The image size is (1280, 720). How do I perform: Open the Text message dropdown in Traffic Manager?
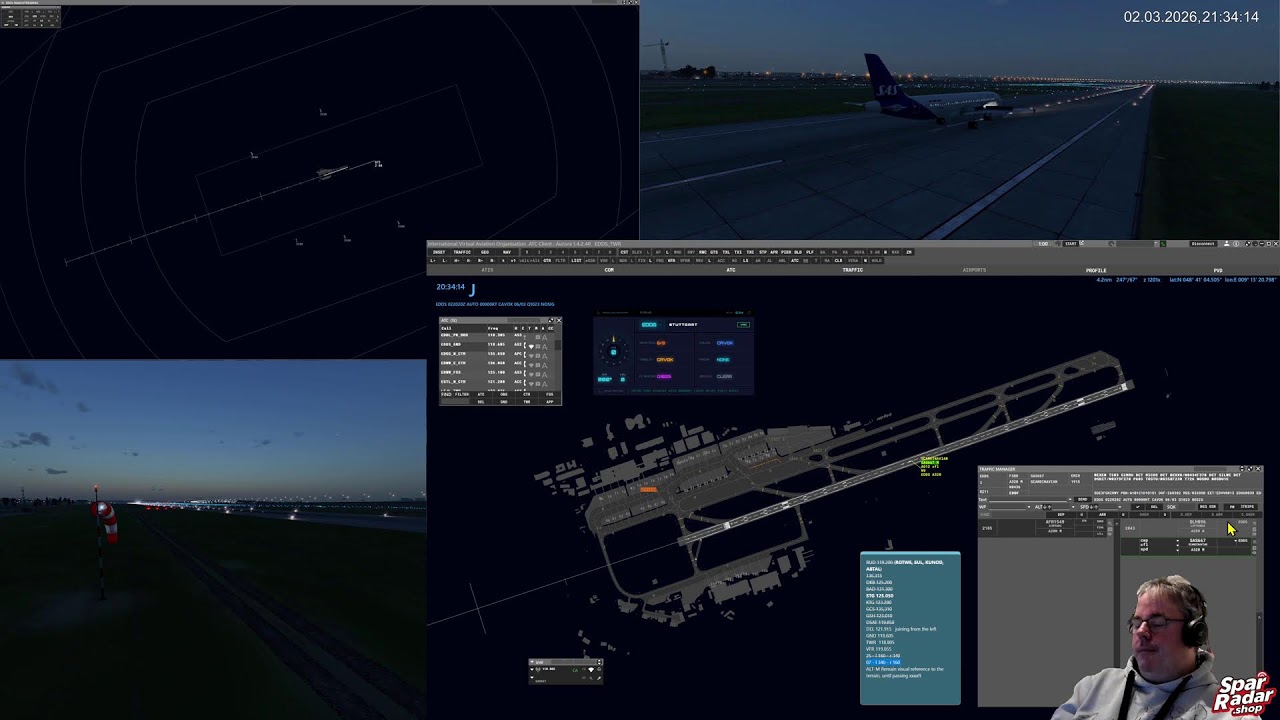[x=1070, y=499]
